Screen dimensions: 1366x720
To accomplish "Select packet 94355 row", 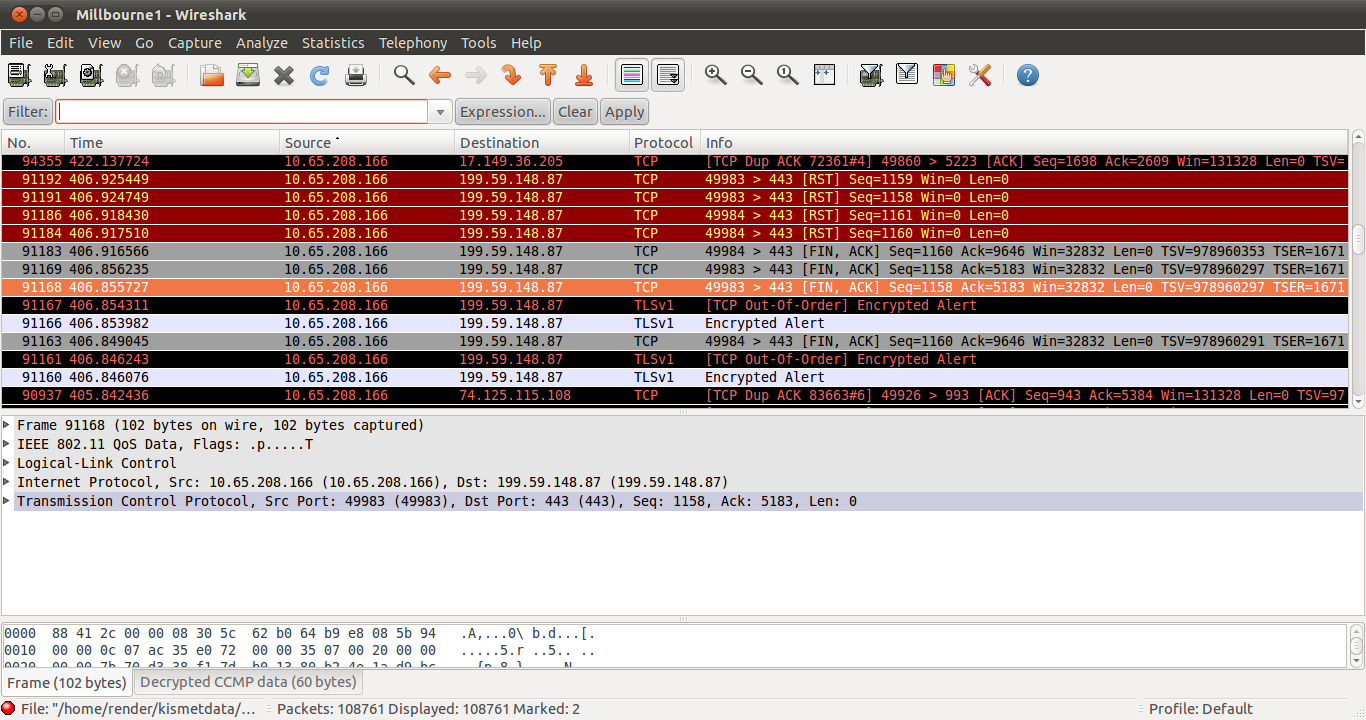I will pos(675,161).
